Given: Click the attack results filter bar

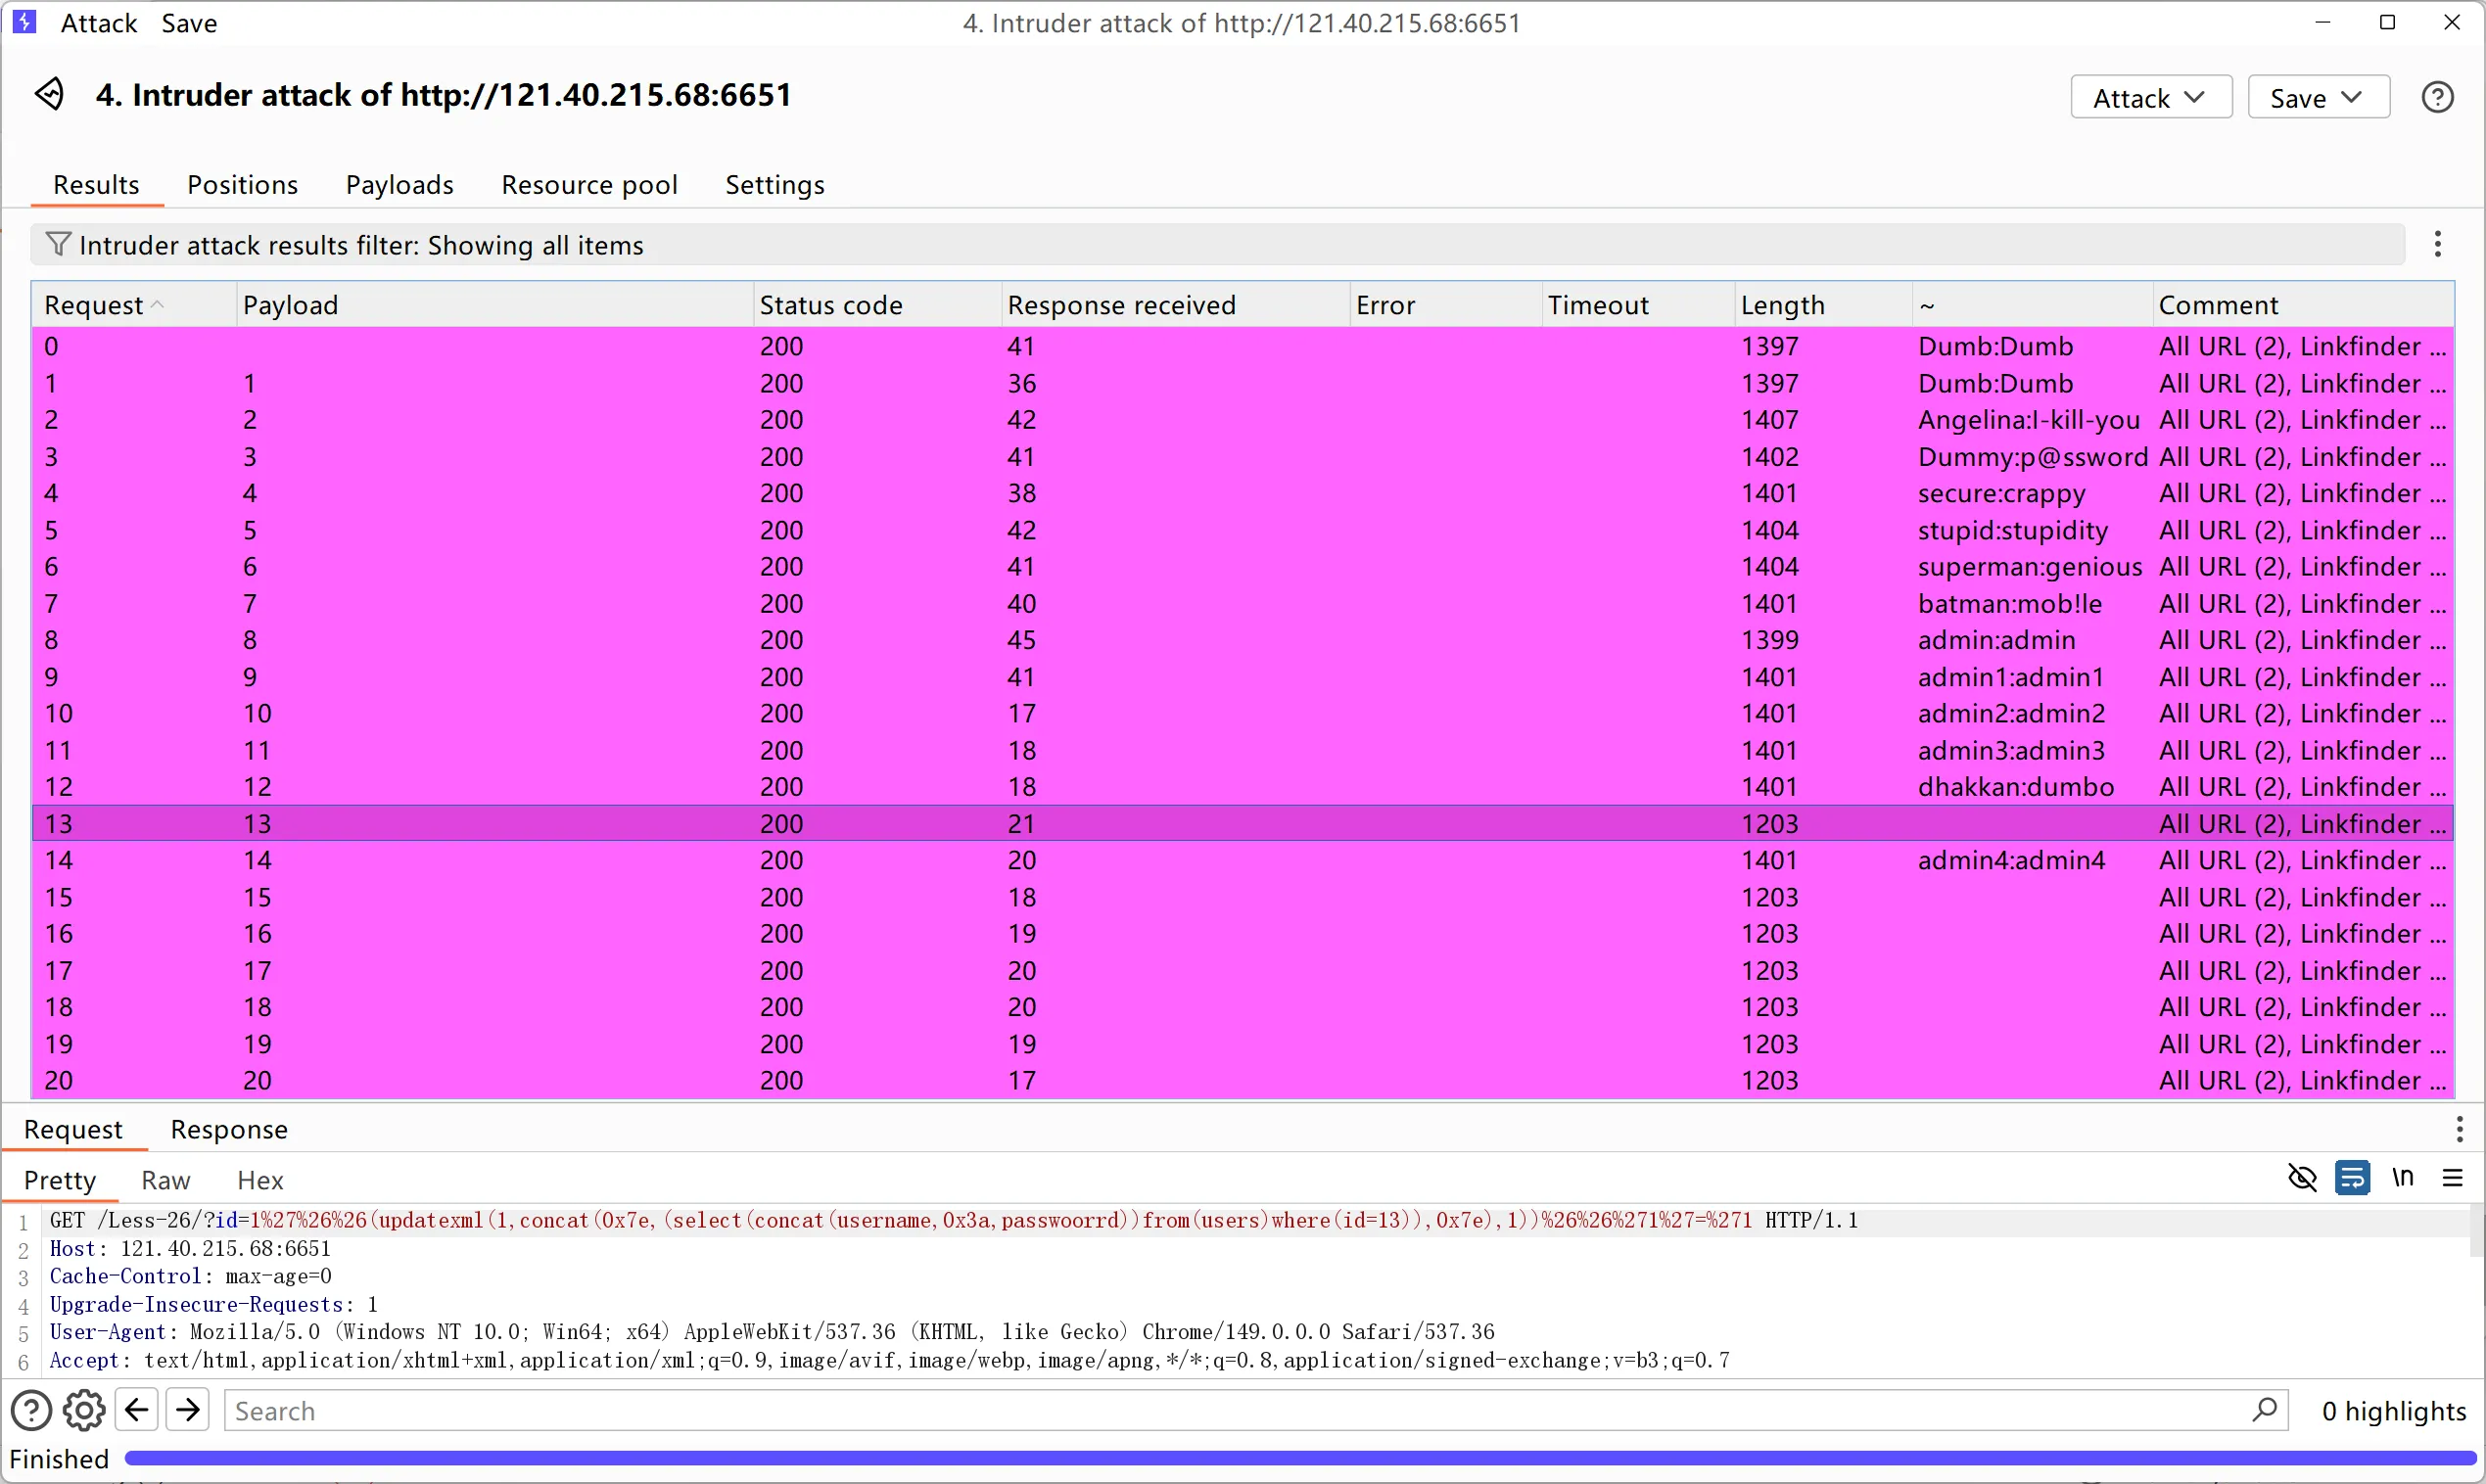Looking at the screenshot, I should (1217, 245).
